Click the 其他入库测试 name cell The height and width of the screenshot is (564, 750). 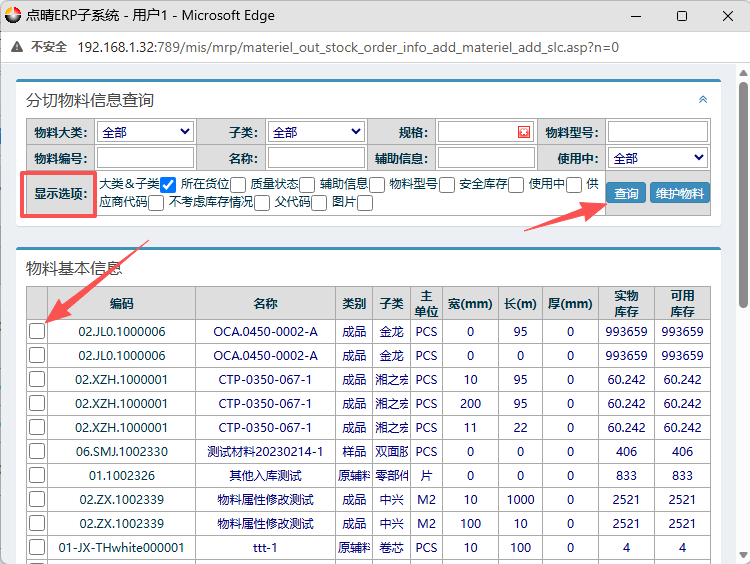coord(265,476)
